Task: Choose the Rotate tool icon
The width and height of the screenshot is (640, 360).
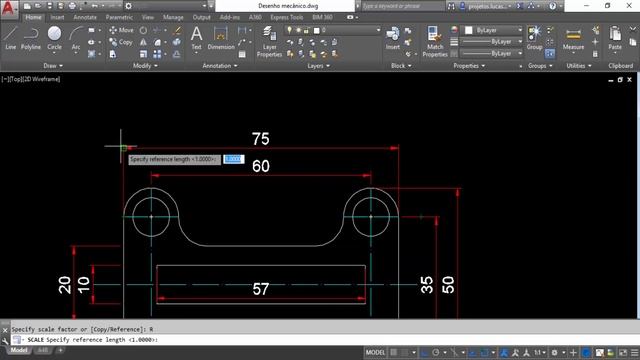Action: (143, 30)
